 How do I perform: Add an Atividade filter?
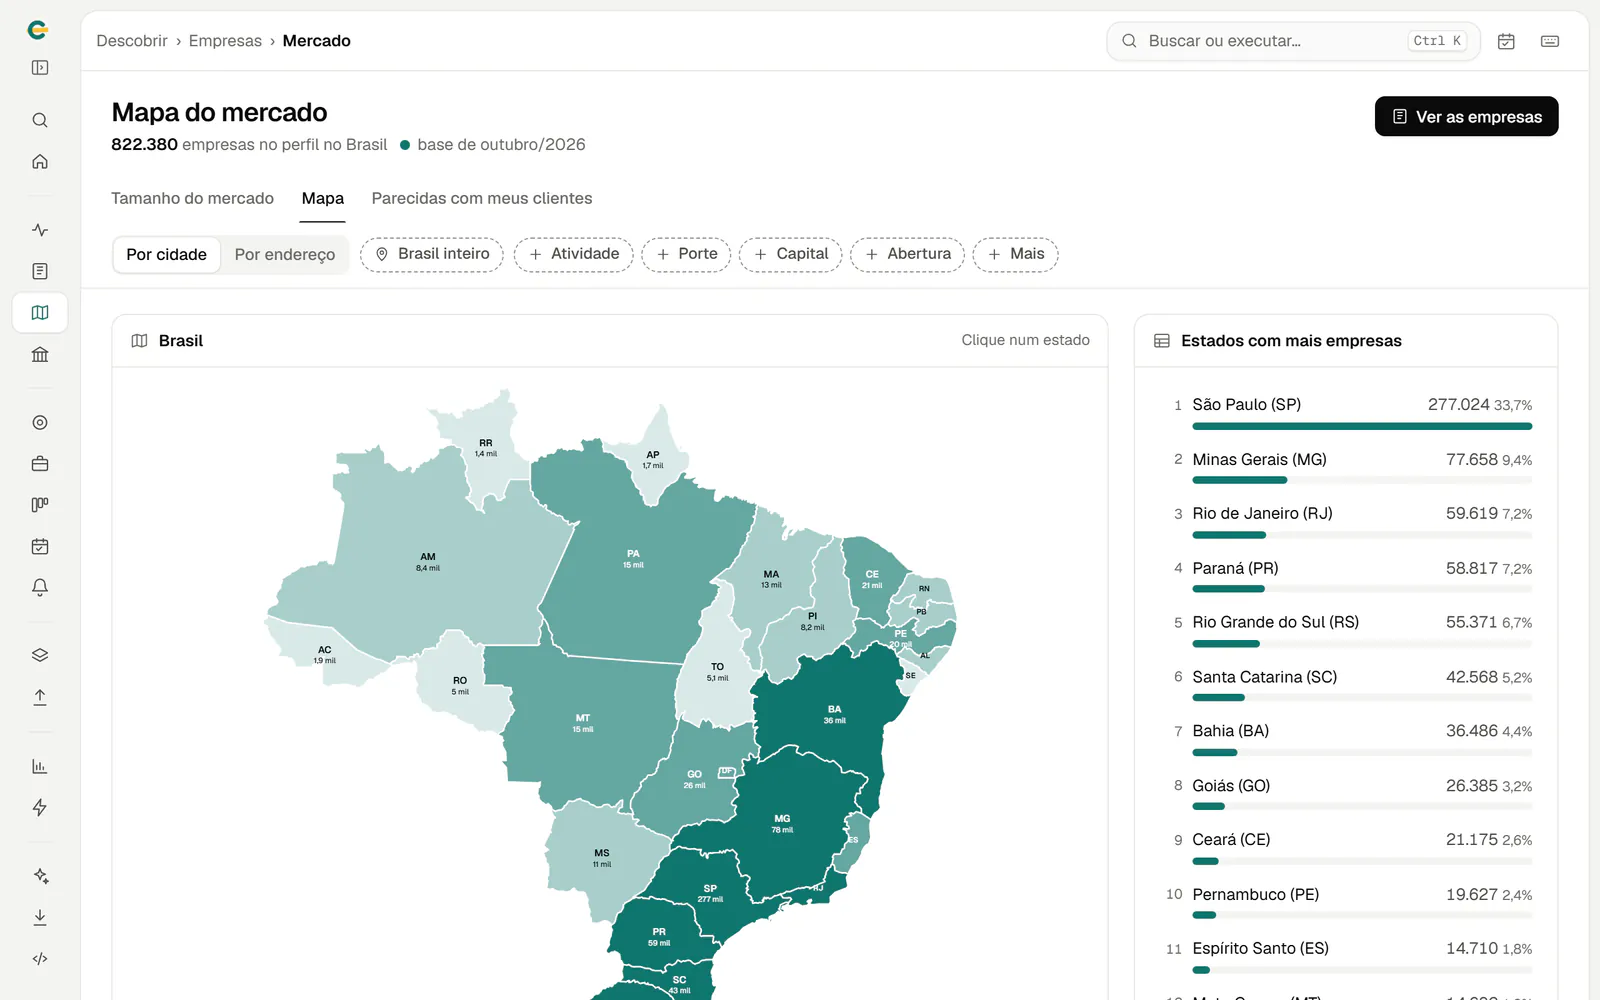coord(574,254)
